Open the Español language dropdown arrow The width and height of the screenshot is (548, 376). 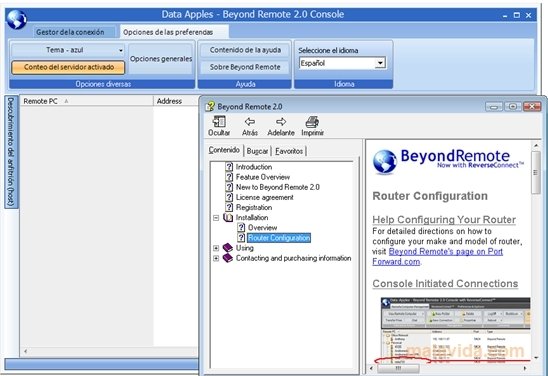tap(380, 63)
